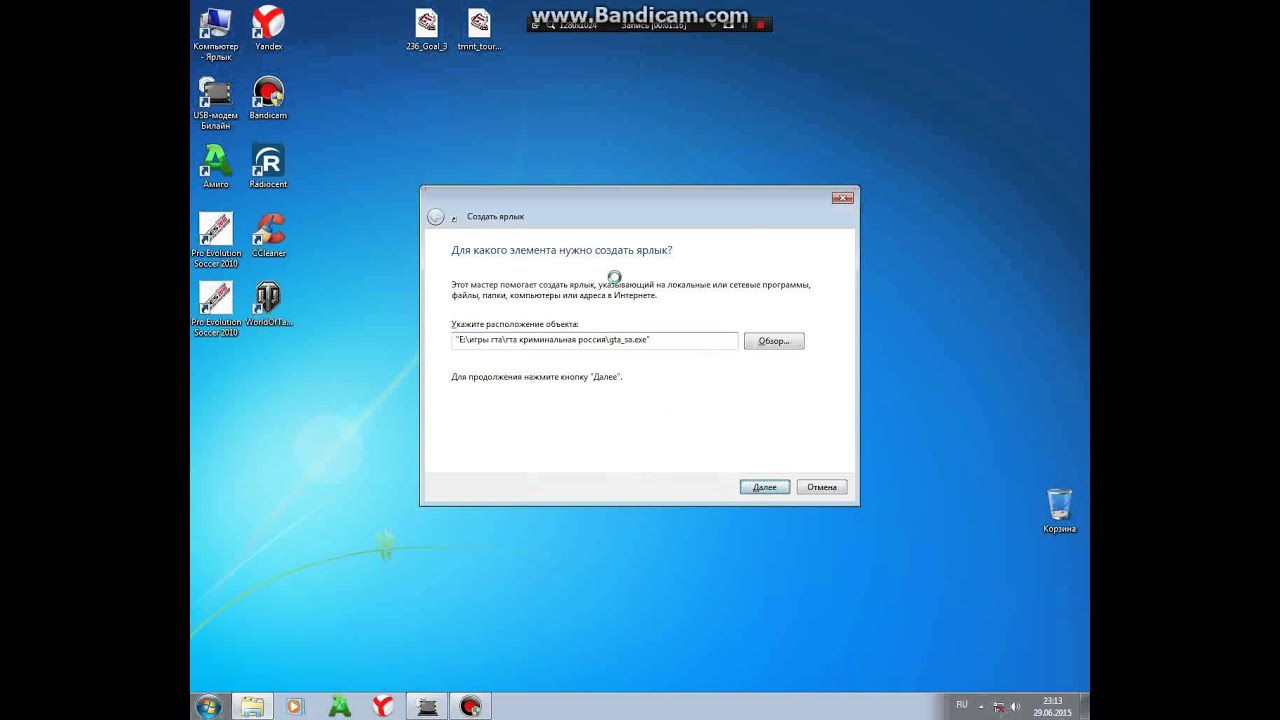Open USB-модем Билайн desktop icon
Screen dimensions: 1280x720
point(216,104)
